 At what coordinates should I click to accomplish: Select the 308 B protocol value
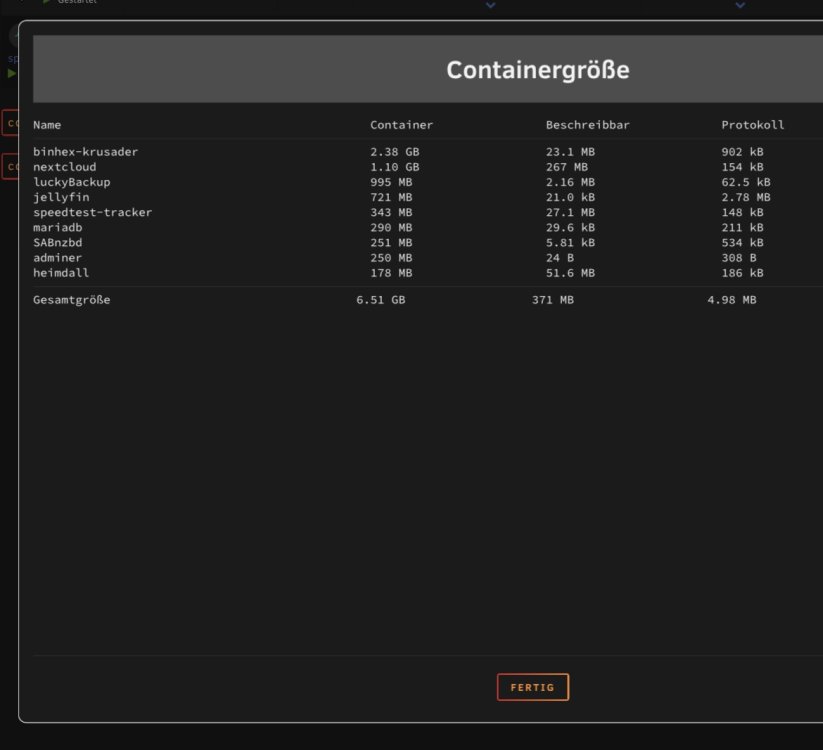point(739,258)
